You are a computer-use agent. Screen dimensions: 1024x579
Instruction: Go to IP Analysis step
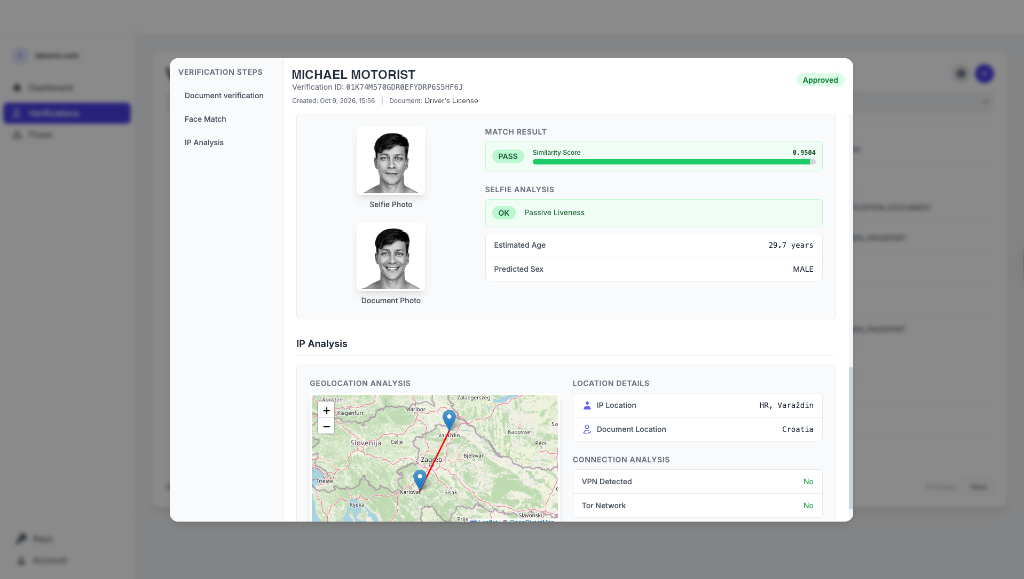pos(204,142)
